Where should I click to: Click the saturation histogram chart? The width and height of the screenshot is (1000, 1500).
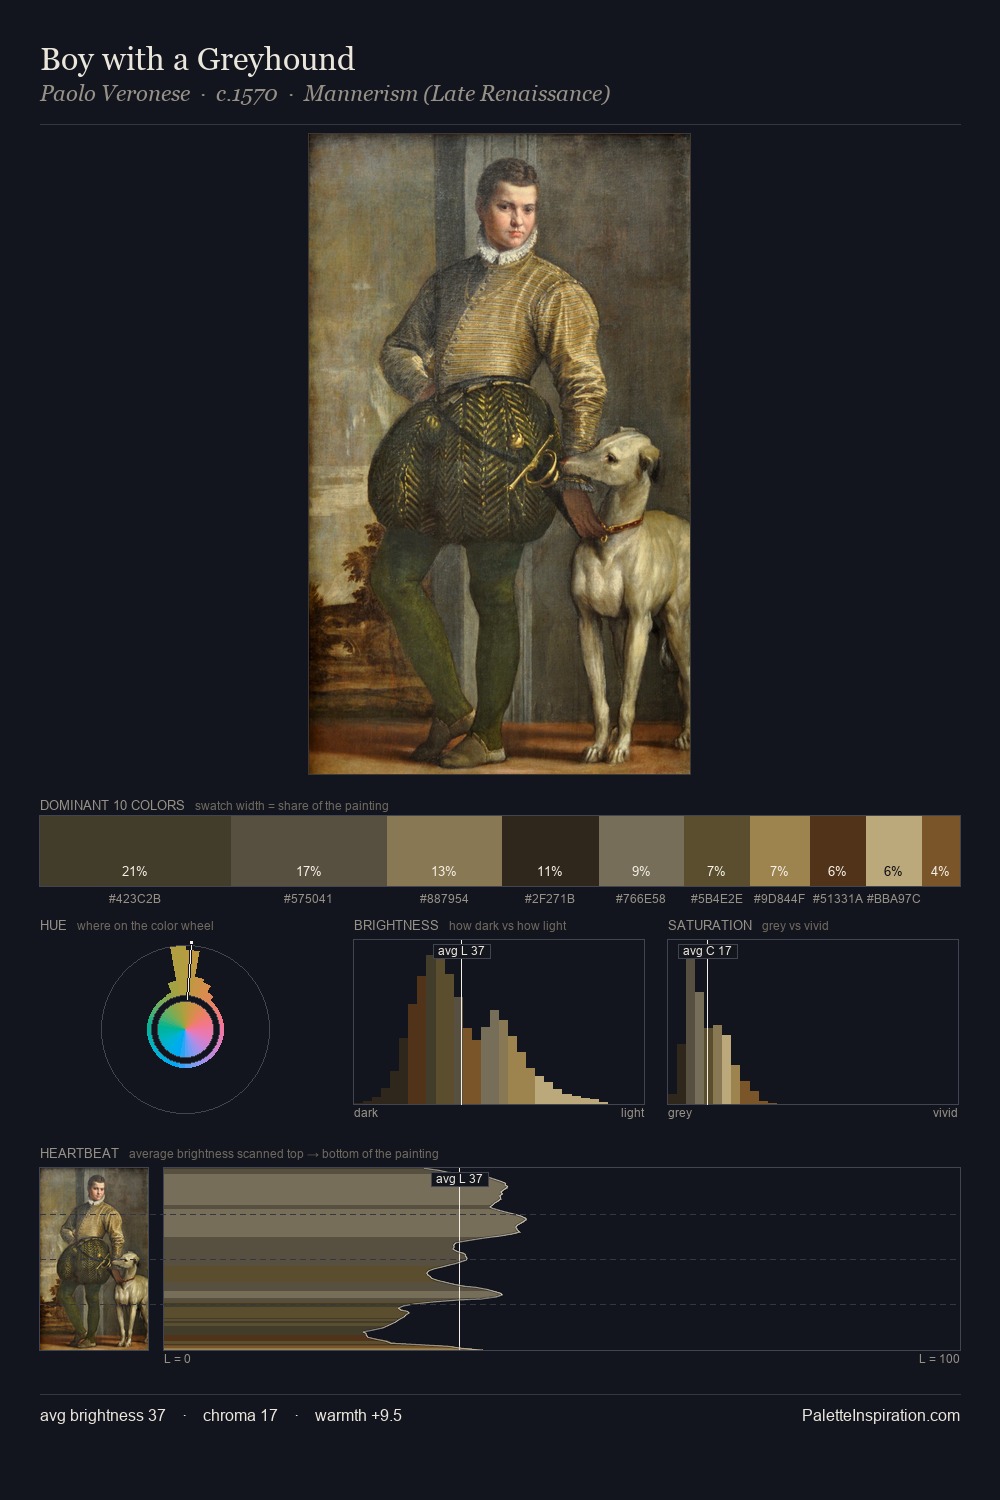click(813, 1022)
